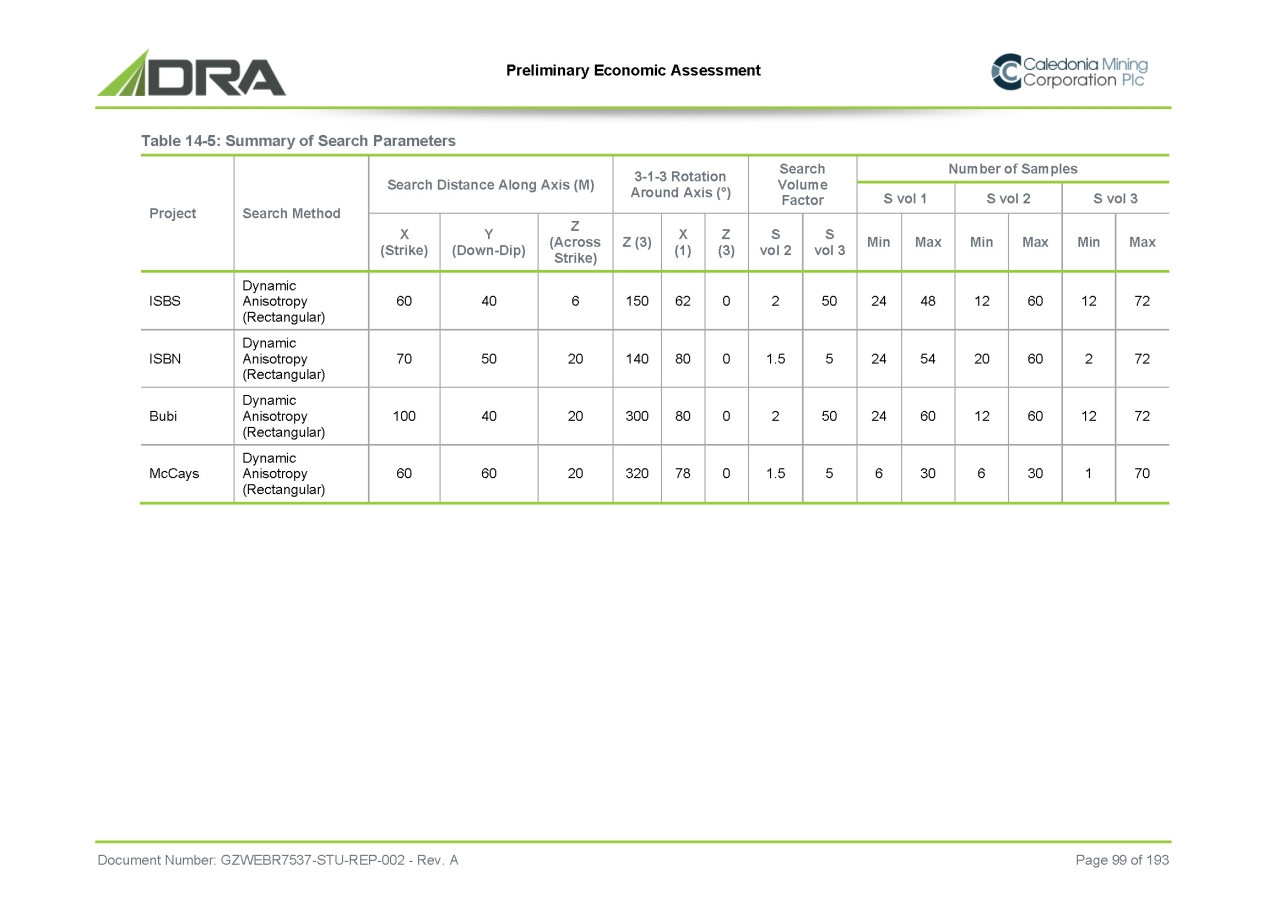1288x911 pixels.
Task: Select the ISBN project row label
Action: pos(165,359)
